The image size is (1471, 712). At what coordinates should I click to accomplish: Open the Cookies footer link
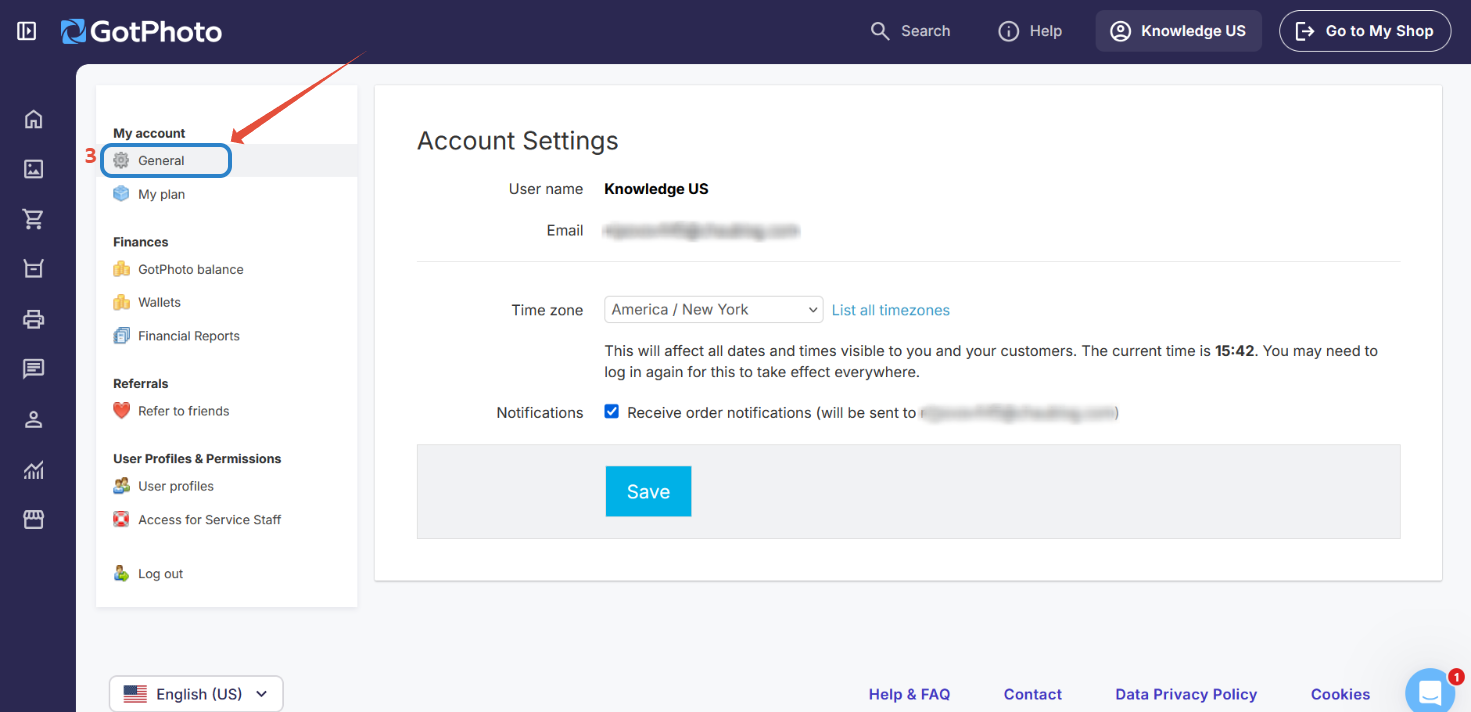tap(1340, 694)
